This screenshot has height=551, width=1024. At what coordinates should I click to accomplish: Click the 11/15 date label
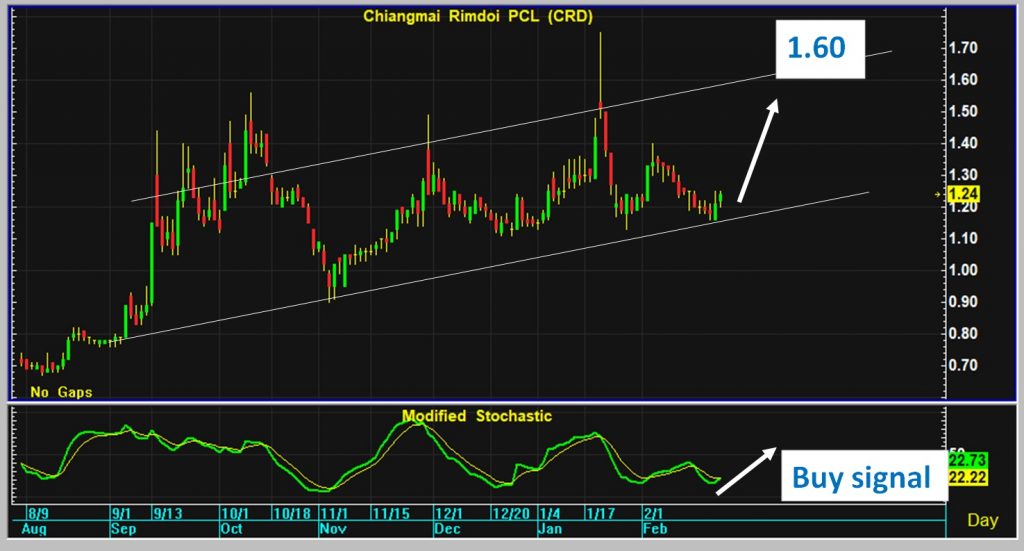pos(391,513)
